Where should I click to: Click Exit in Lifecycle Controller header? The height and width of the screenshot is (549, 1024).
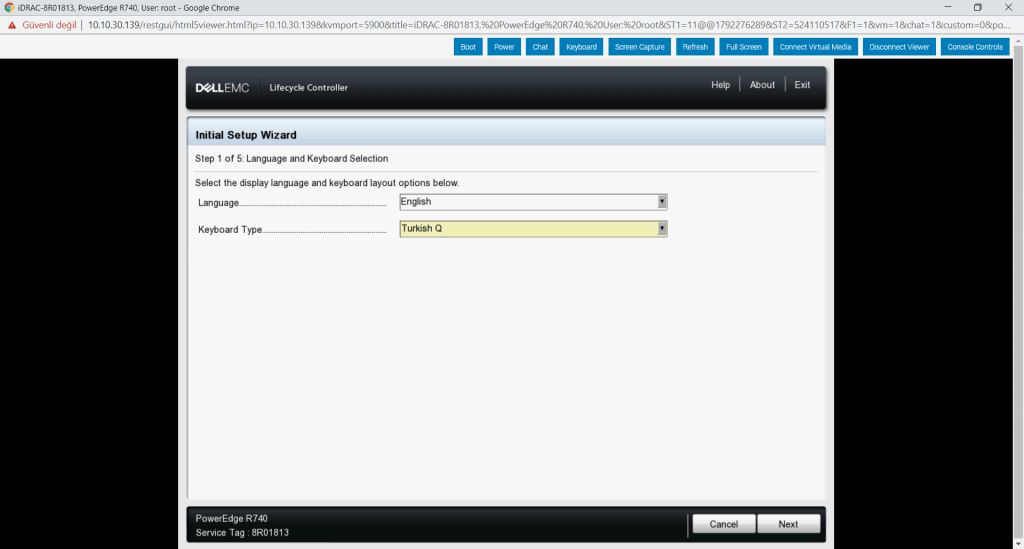pyautogui.click(x=802, y=85)
